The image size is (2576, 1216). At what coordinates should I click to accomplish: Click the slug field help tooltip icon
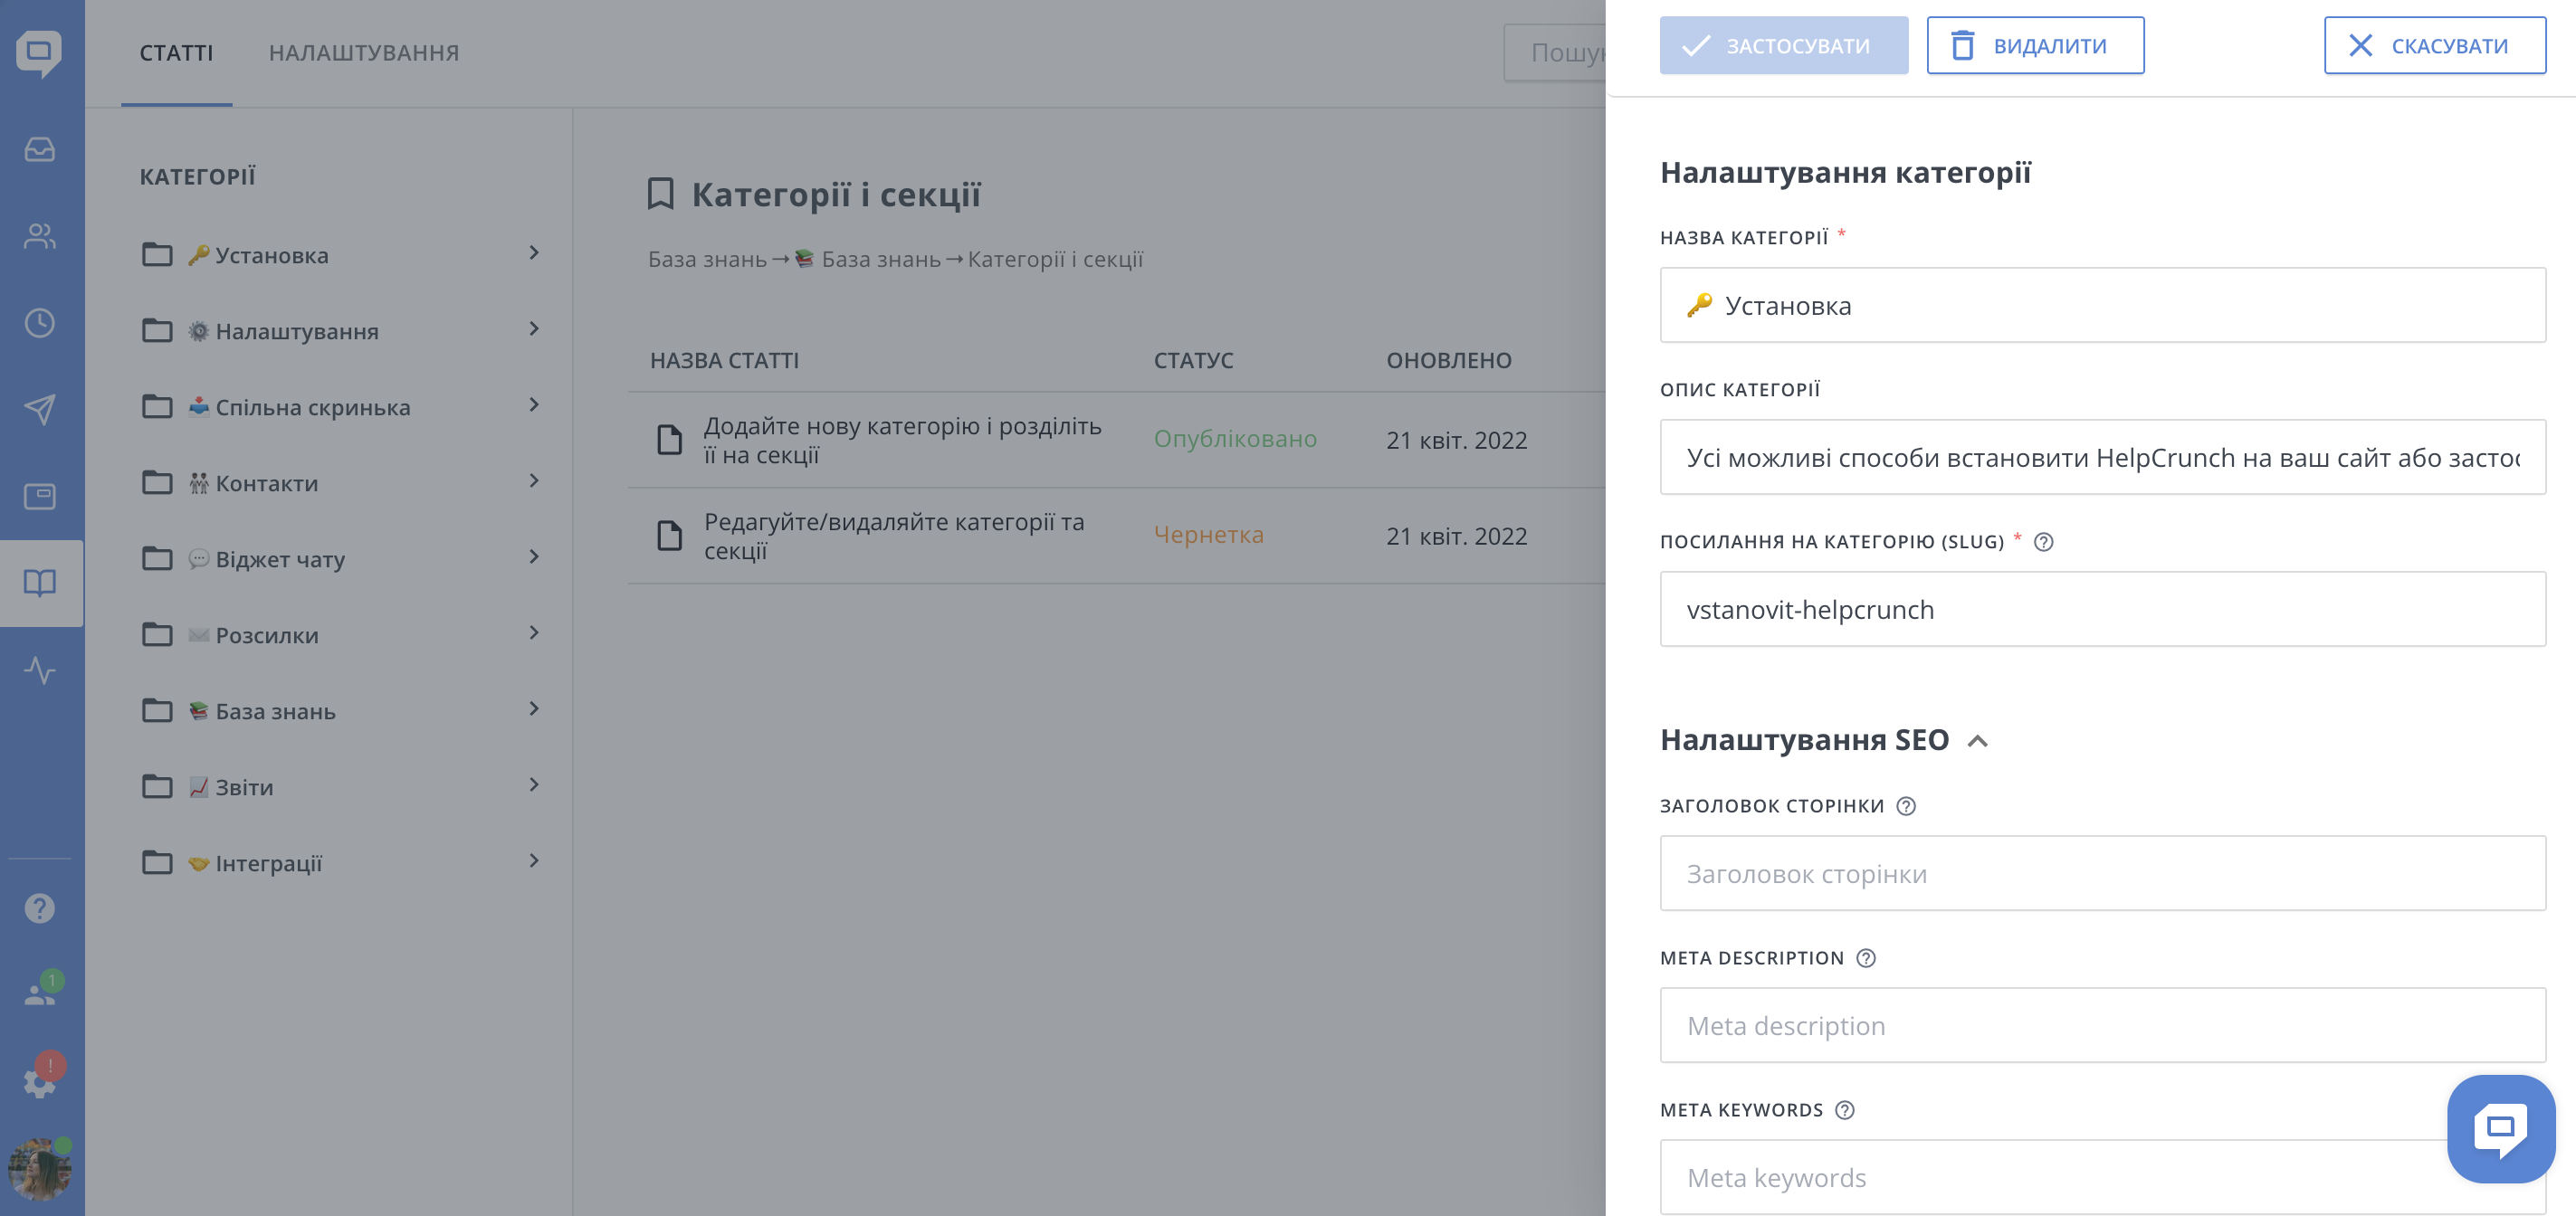pyautogui.click(x=2044, y=542)
